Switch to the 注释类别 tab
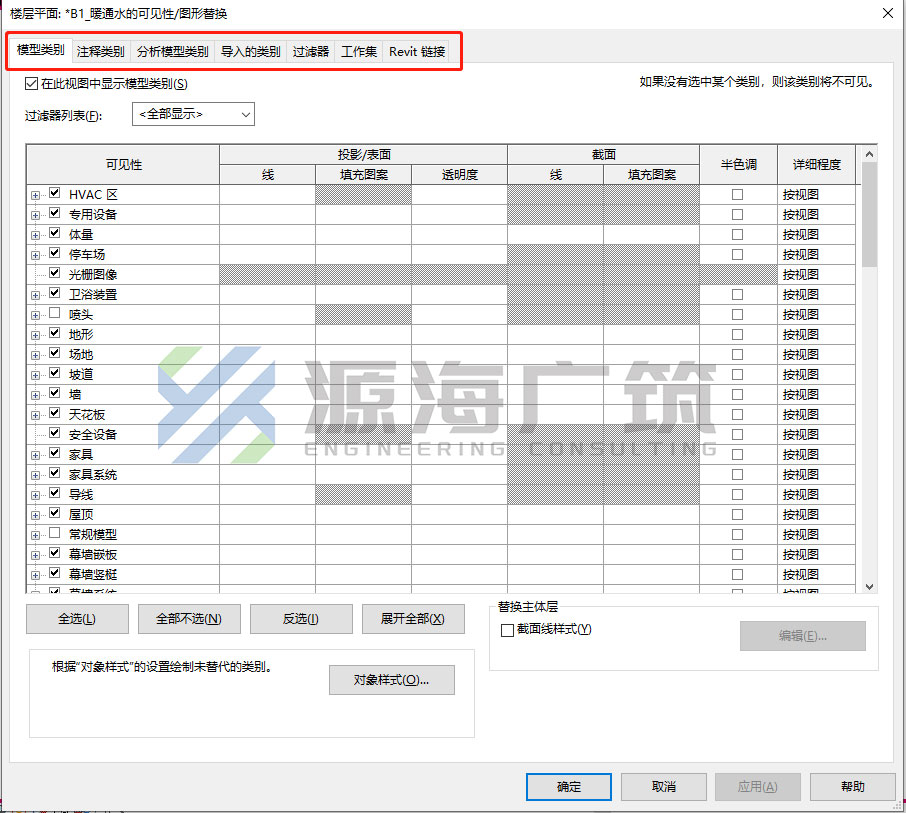The height and width of the screenshot is (813, 906). (101, 51)
